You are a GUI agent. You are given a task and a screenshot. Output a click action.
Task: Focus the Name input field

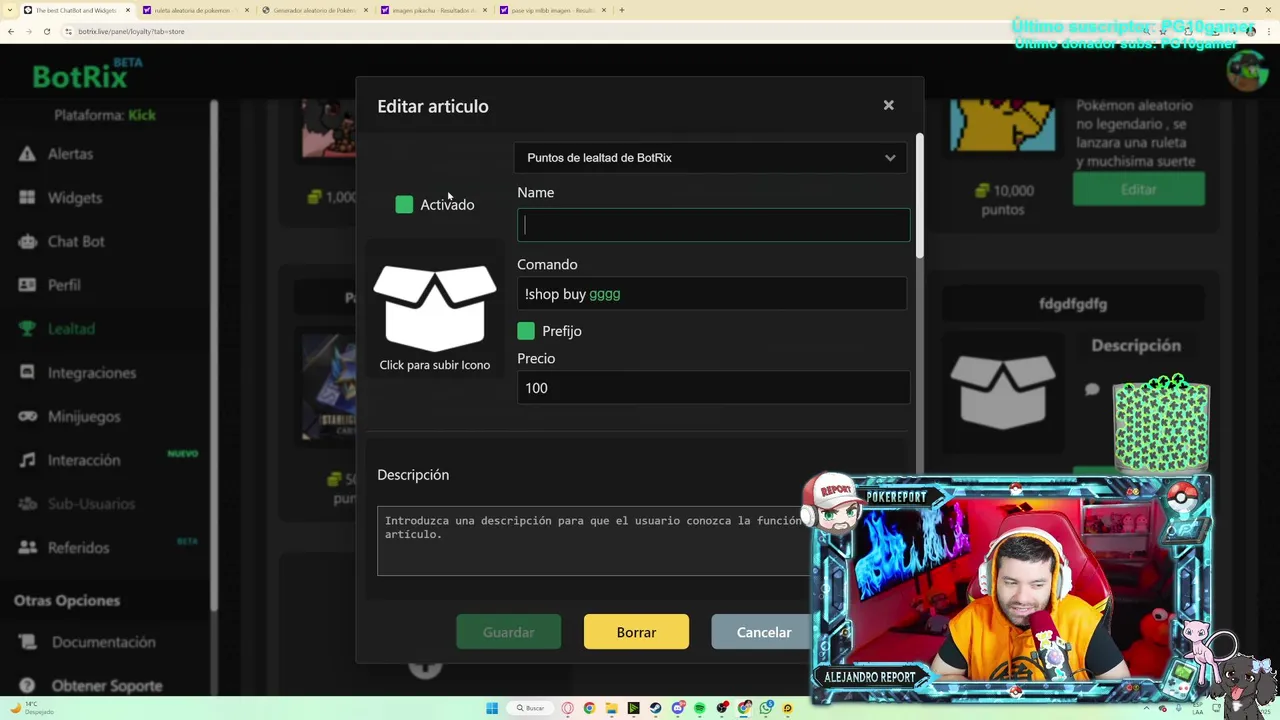[713, 225]
